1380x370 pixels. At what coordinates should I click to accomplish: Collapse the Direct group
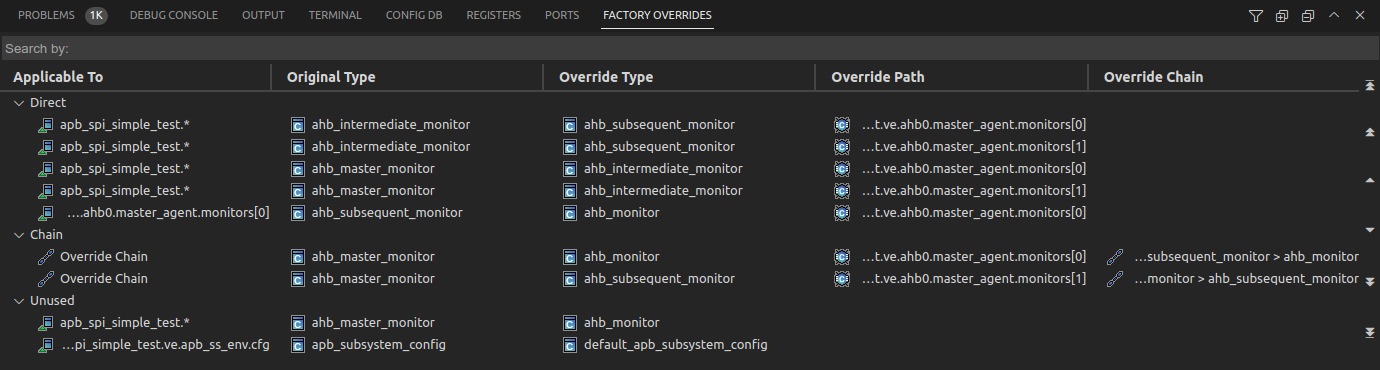point(19,103)
